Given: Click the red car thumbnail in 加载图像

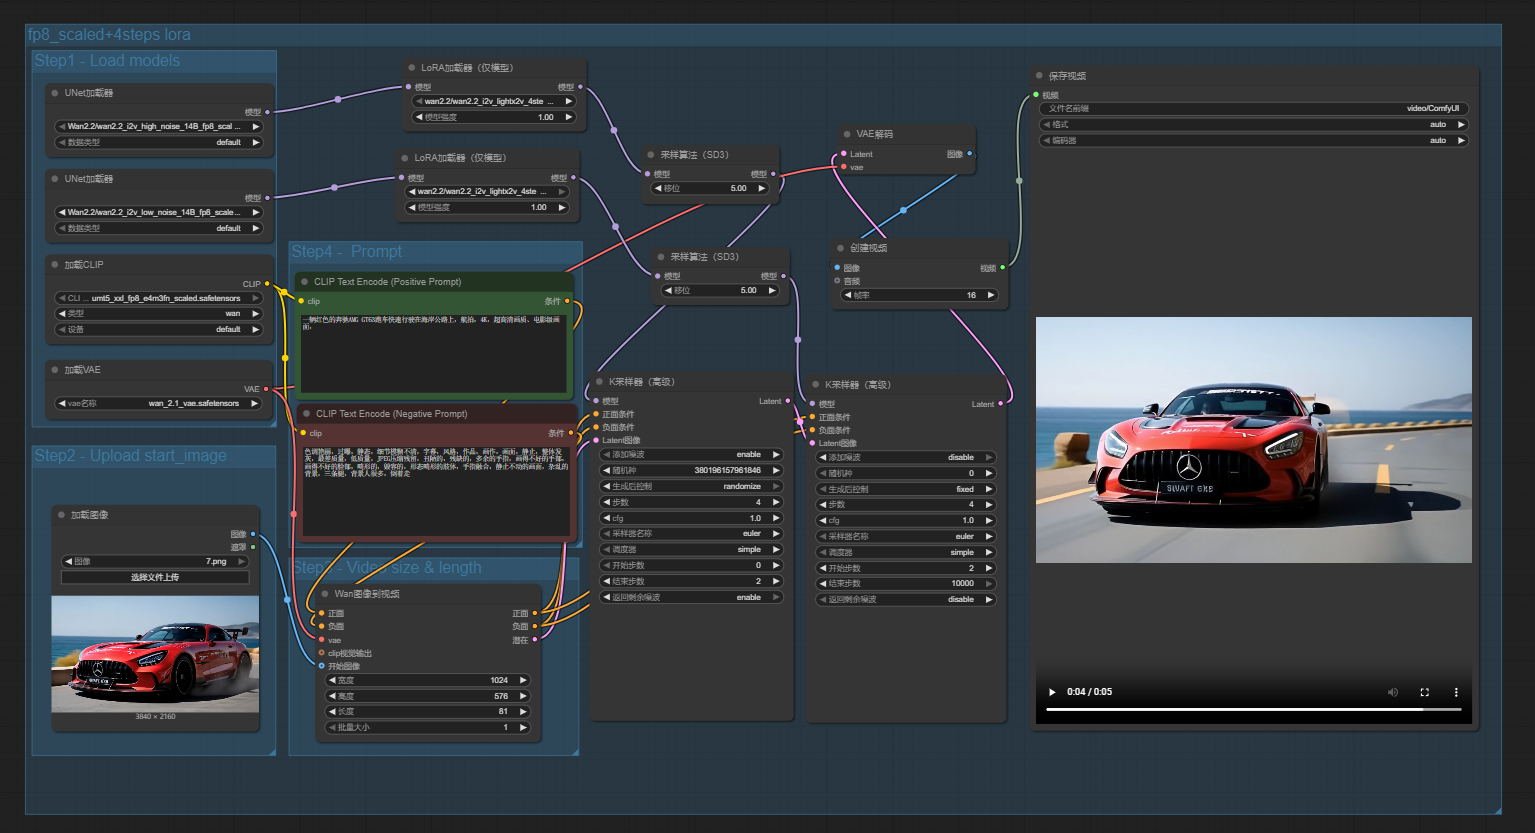Looking at the screenshot, I should [155, 654].
